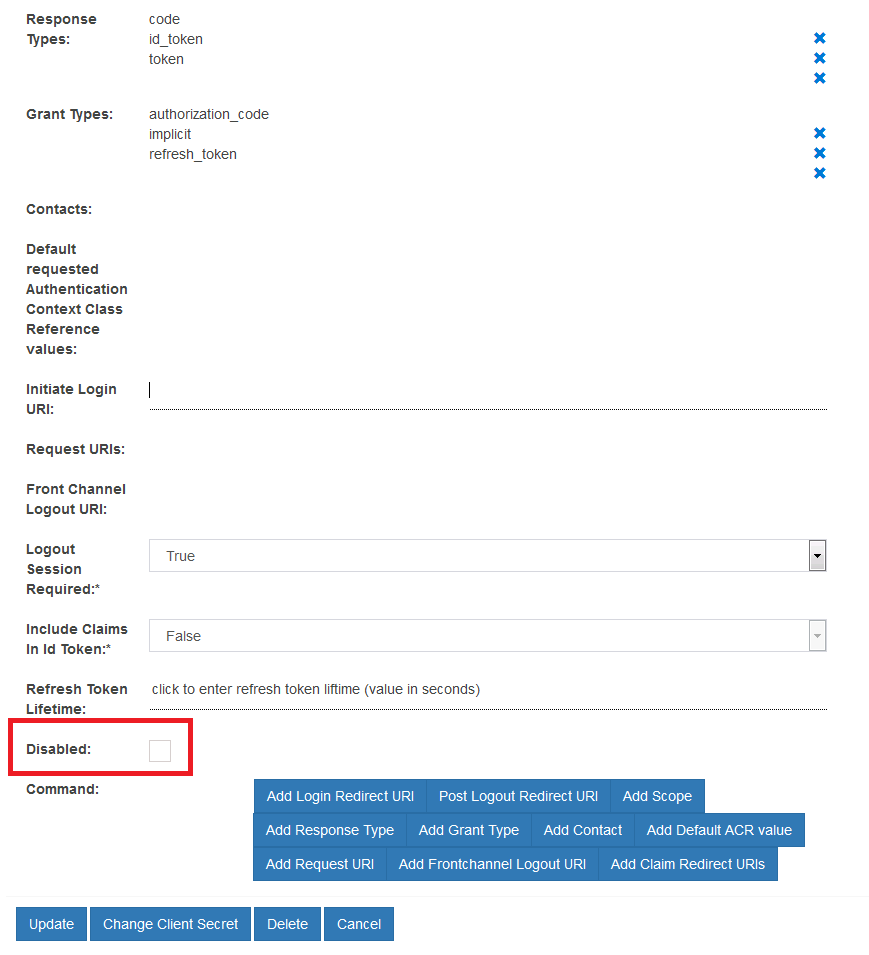The image size is (869, 955).
Task: Remove the "token" response type
Action: [x=820, y=77]
